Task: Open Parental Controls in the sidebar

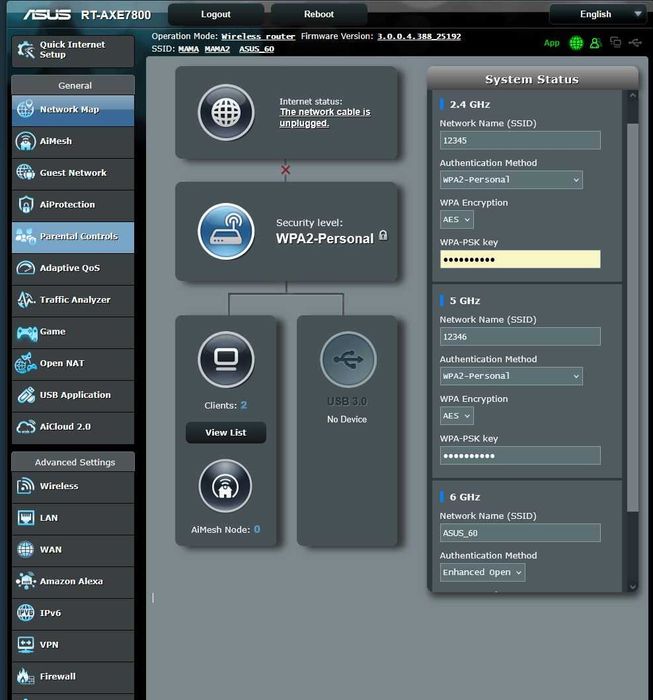Action: [73, 237]
